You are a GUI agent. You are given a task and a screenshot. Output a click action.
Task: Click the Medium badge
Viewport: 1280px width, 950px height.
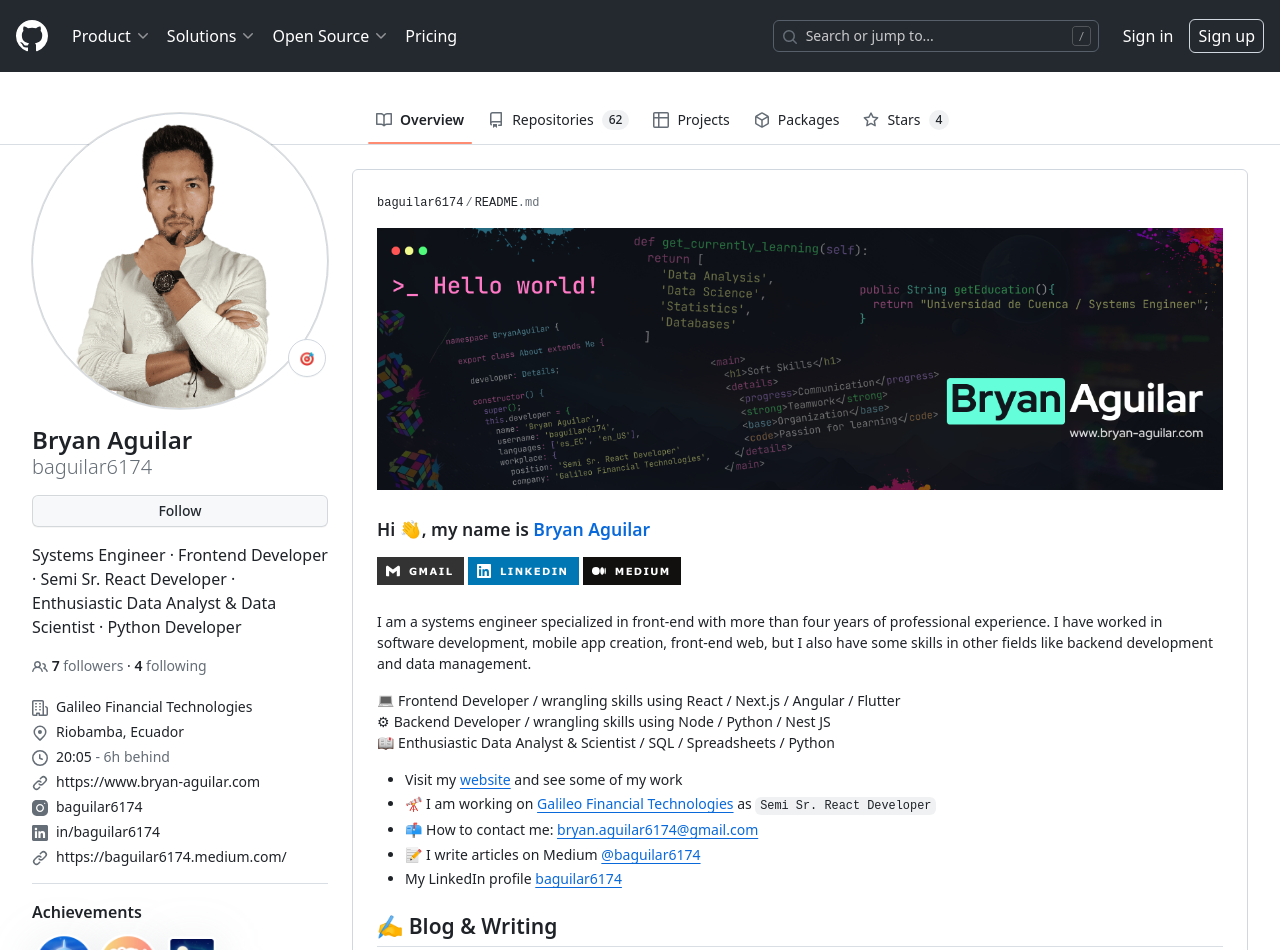632,571
